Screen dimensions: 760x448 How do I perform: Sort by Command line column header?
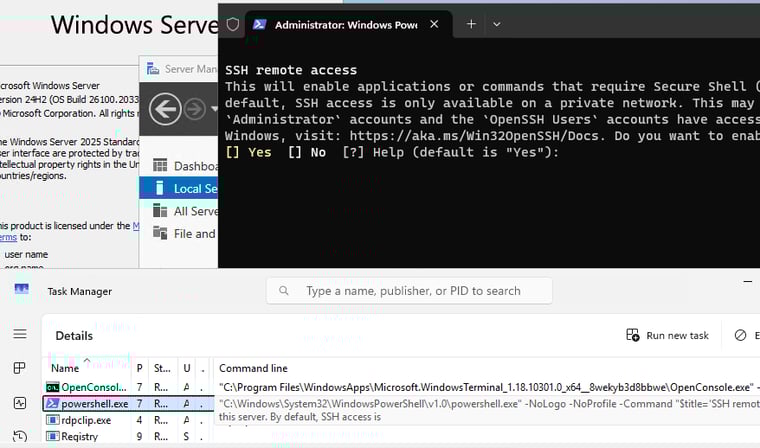[485, 368]
